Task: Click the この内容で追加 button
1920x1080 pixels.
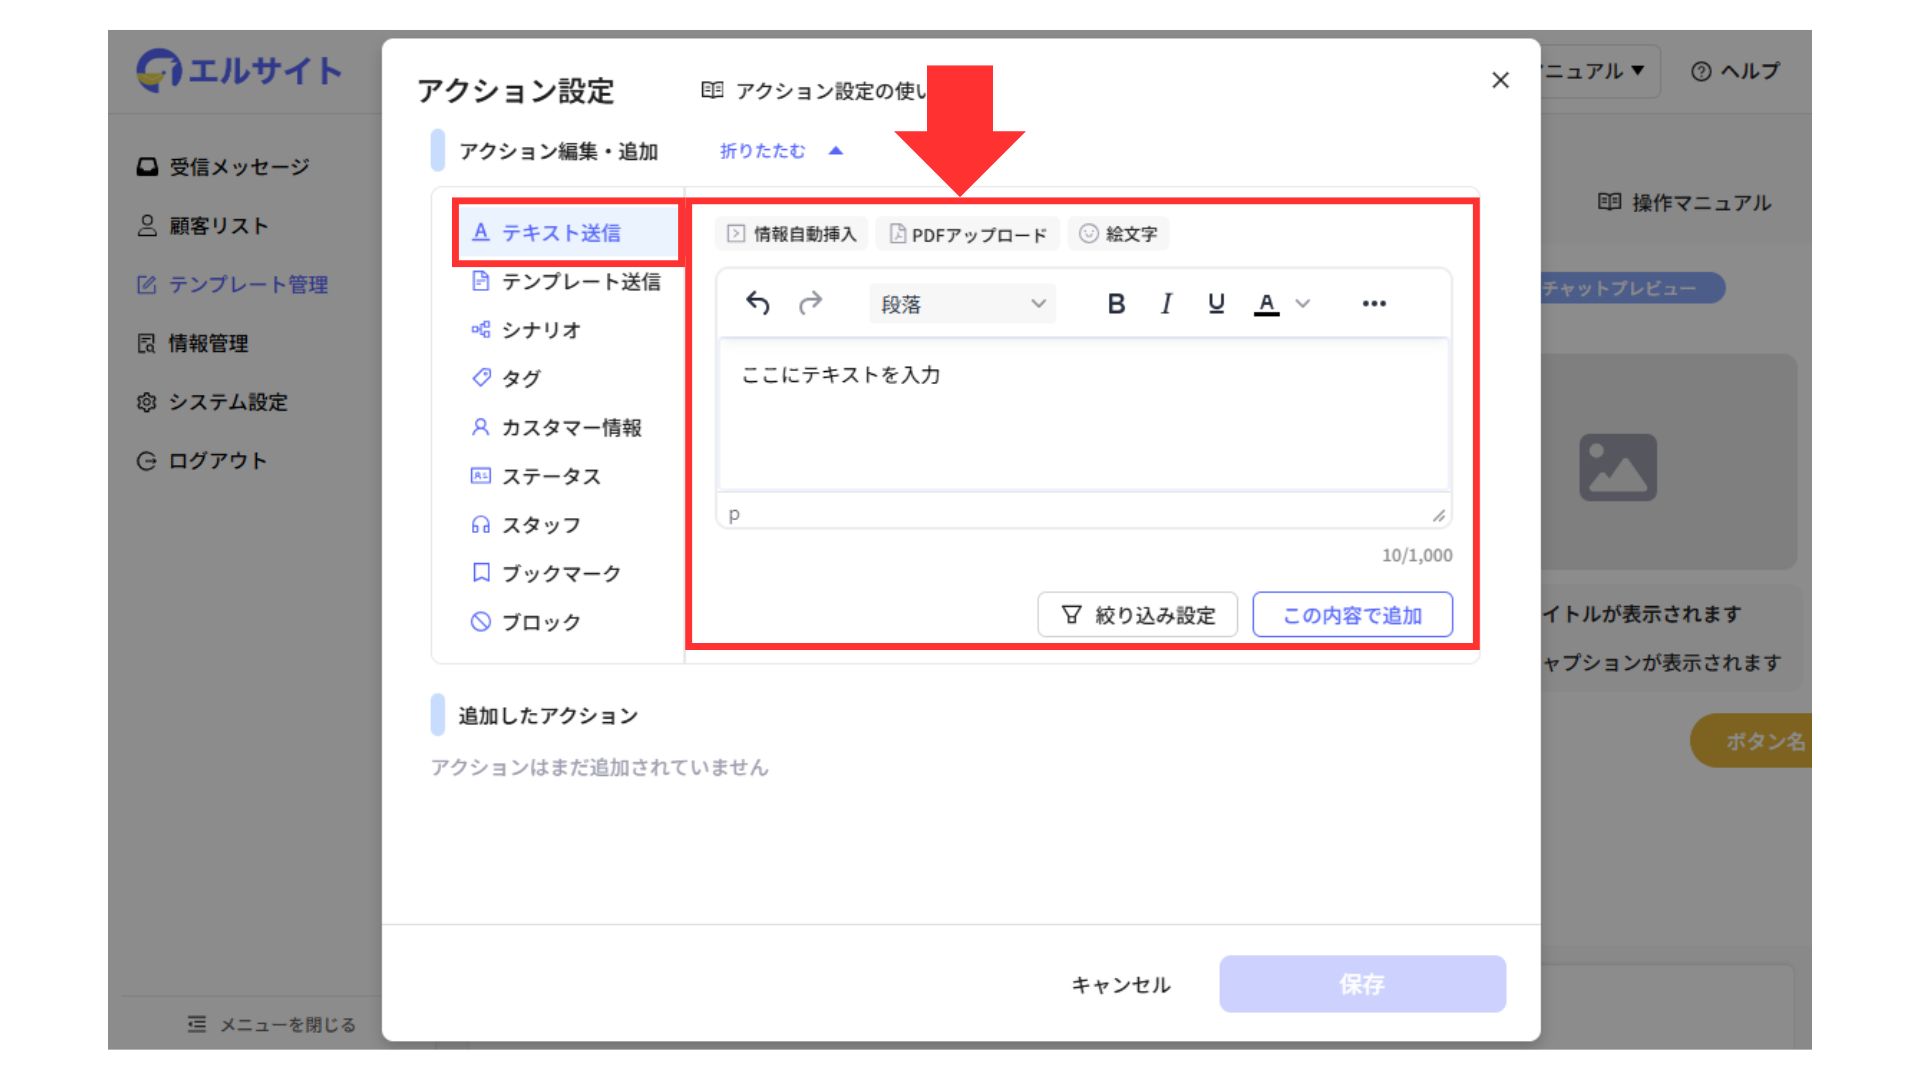Action: click(1352, 615)
